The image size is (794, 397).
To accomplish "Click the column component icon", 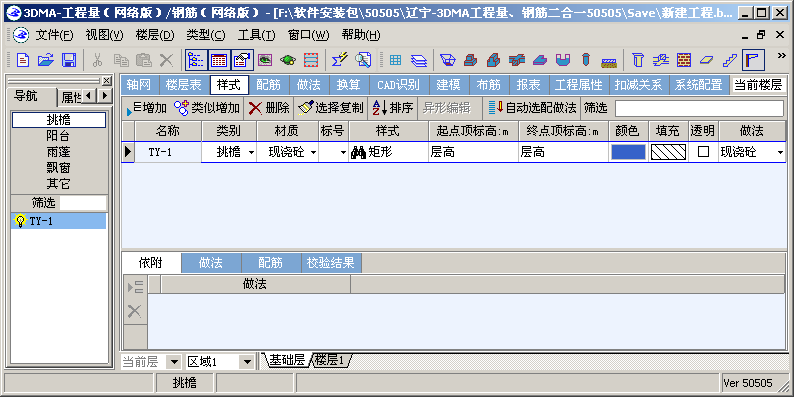I will point(638,60).
